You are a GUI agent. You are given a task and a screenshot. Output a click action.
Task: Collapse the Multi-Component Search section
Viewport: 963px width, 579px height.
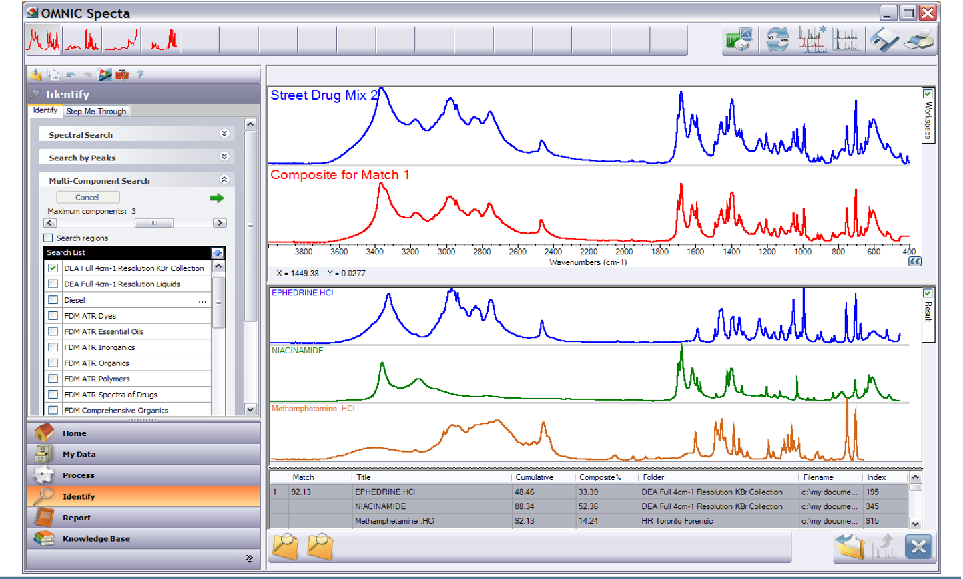point(224,179)
